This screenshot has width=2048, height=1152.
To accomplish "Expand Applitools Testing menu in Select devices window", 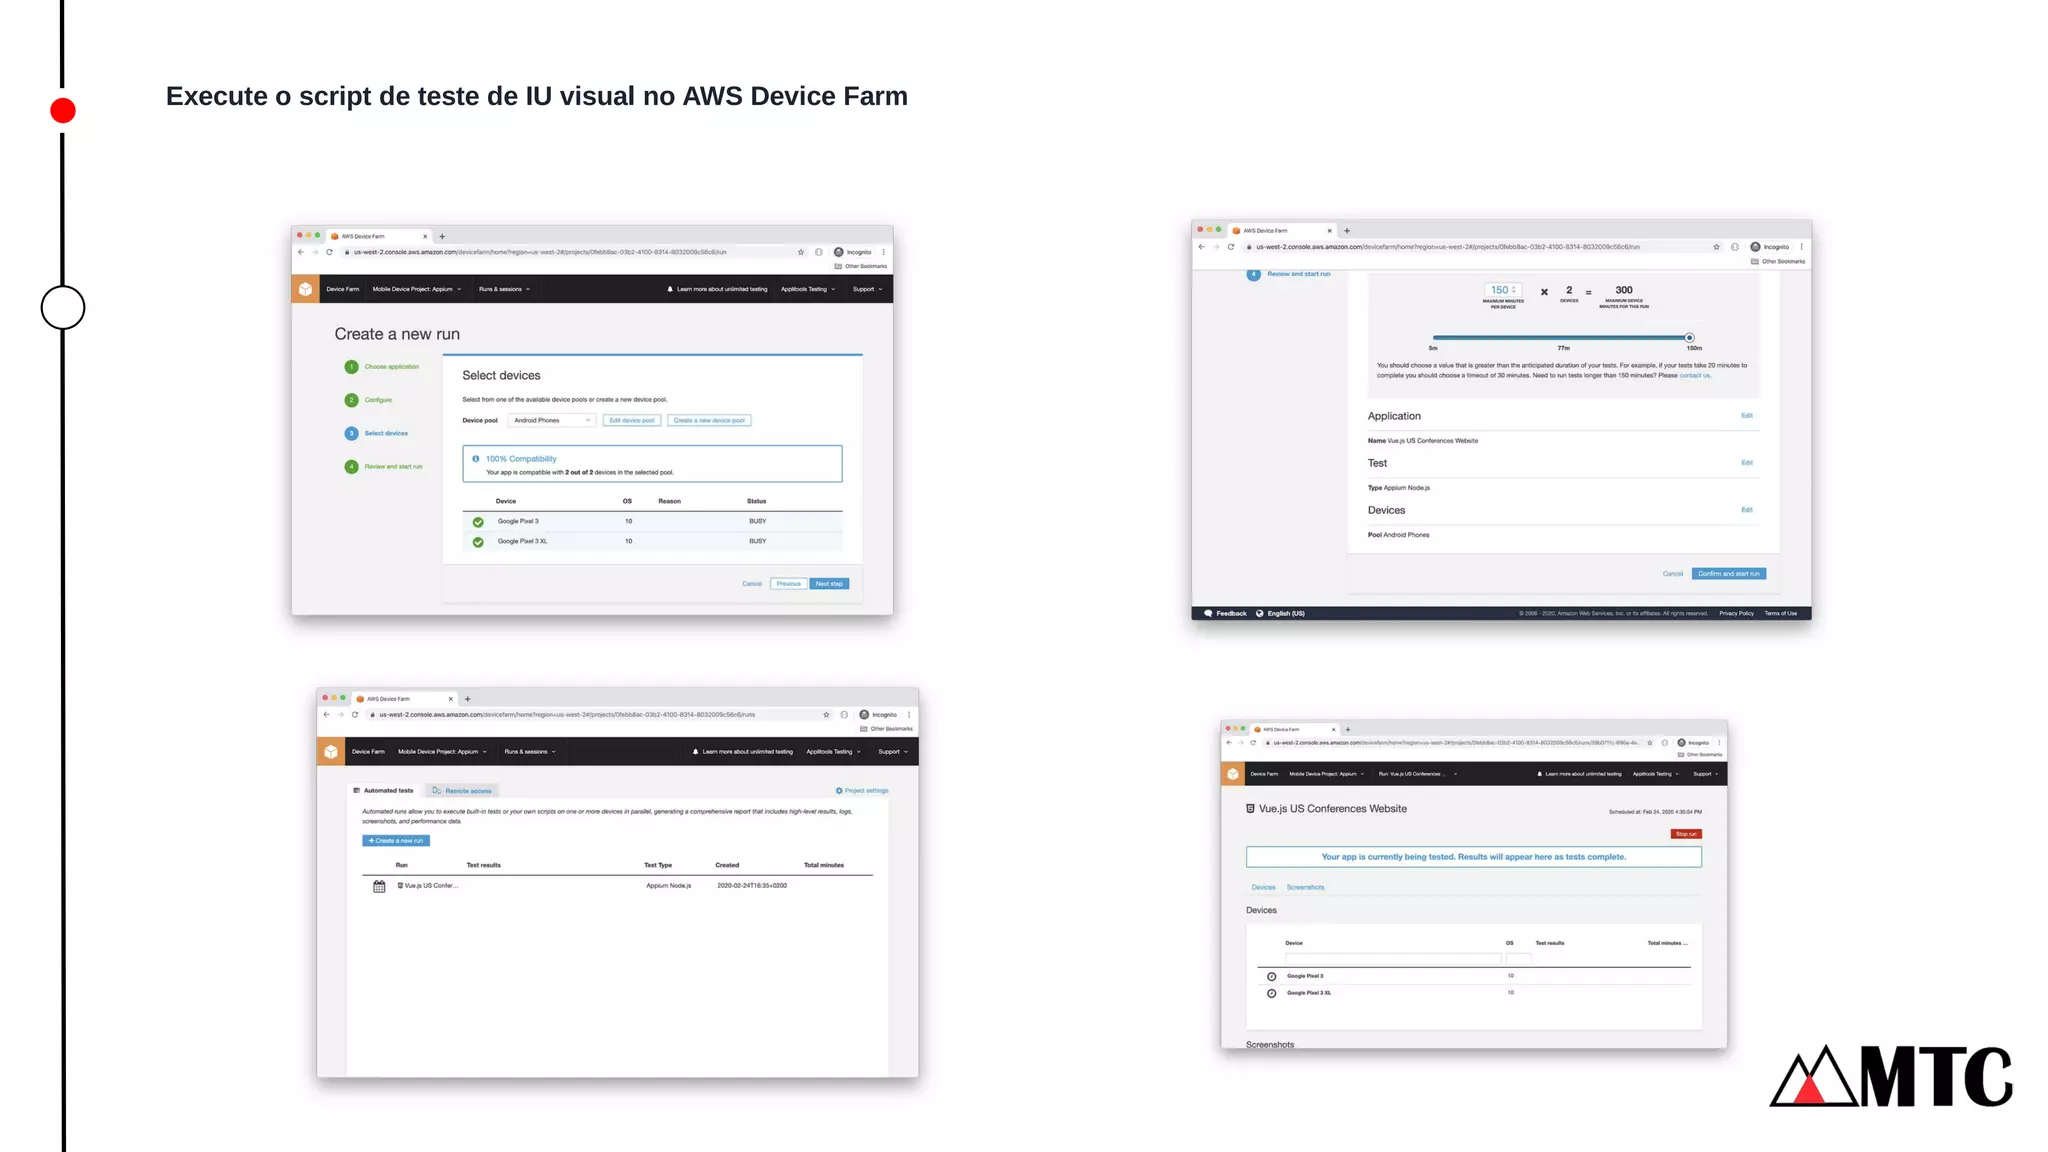I will point(808,289).
